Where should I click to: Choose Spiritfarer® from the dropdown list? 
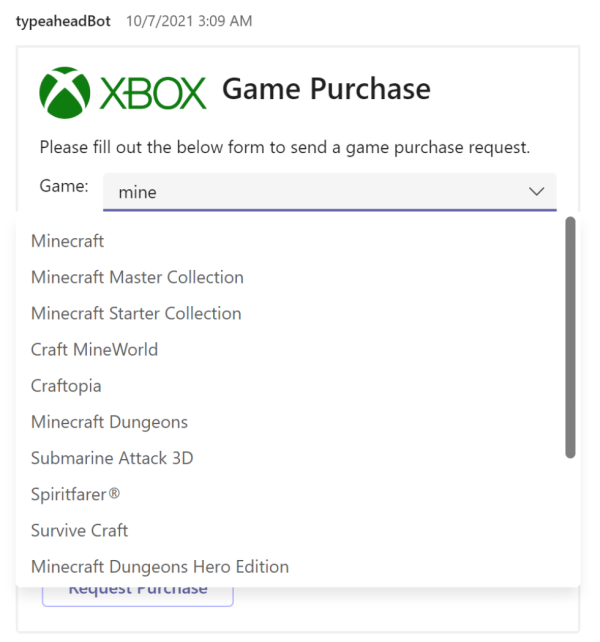click(75, 495)
